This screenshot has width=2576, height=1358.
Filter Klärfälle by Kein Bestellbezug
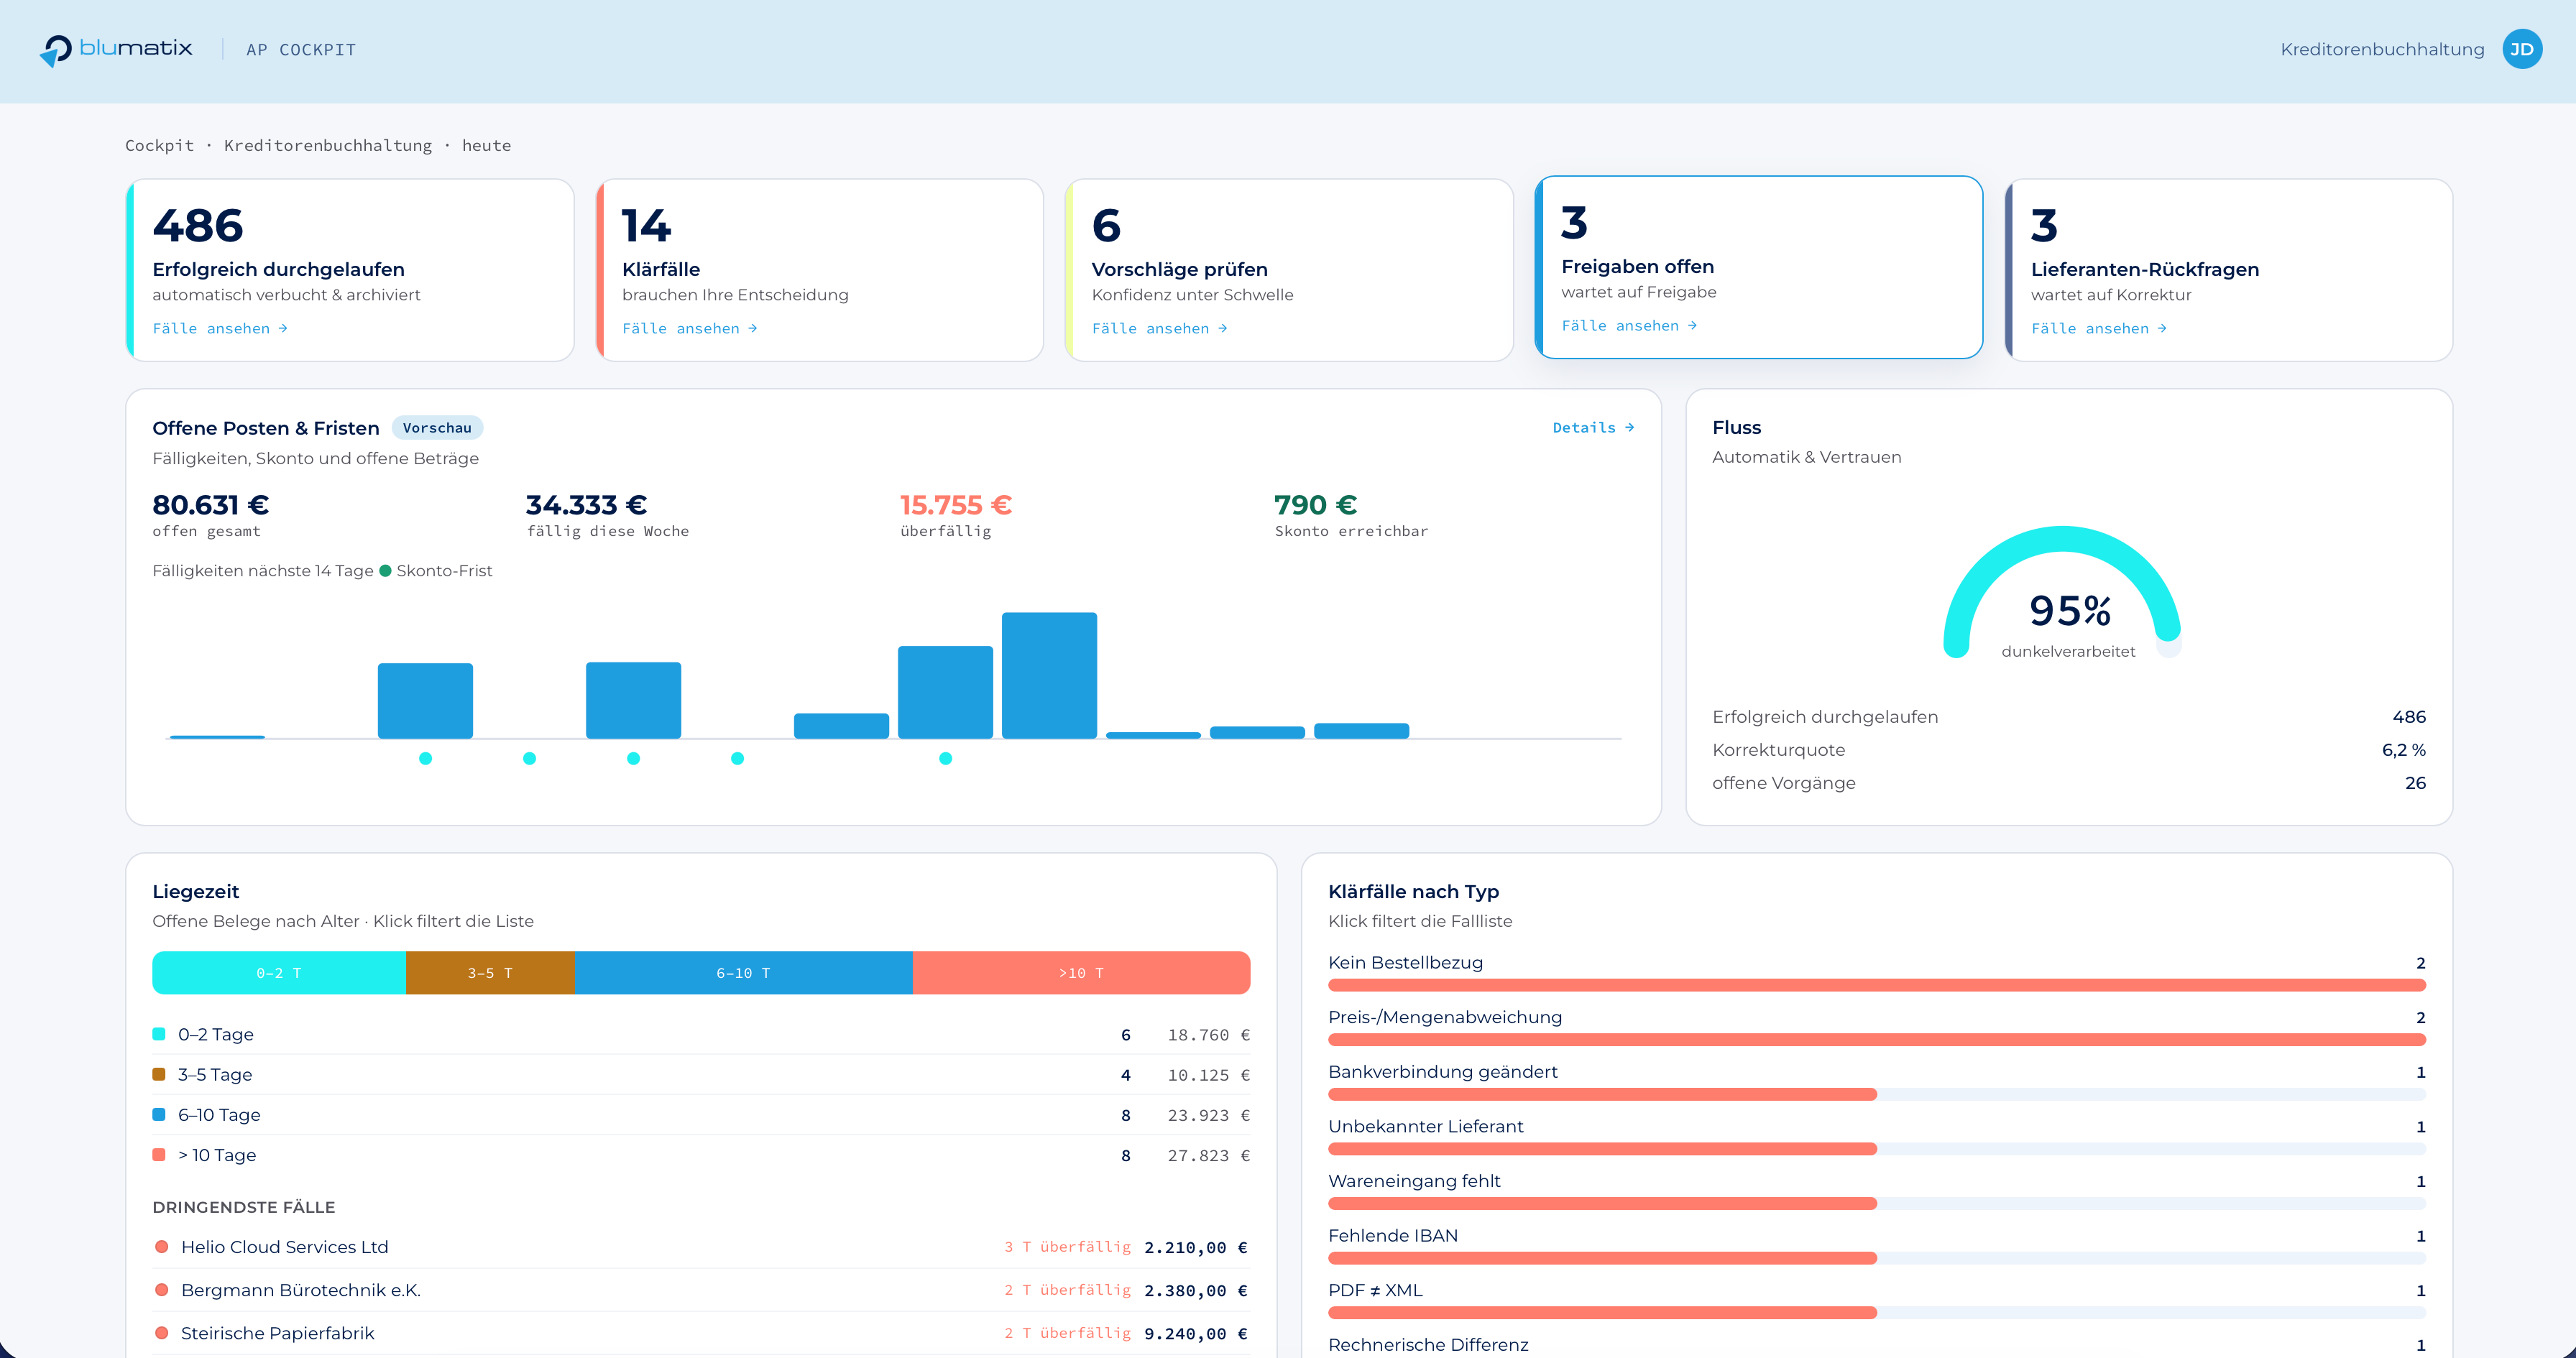1876,973
